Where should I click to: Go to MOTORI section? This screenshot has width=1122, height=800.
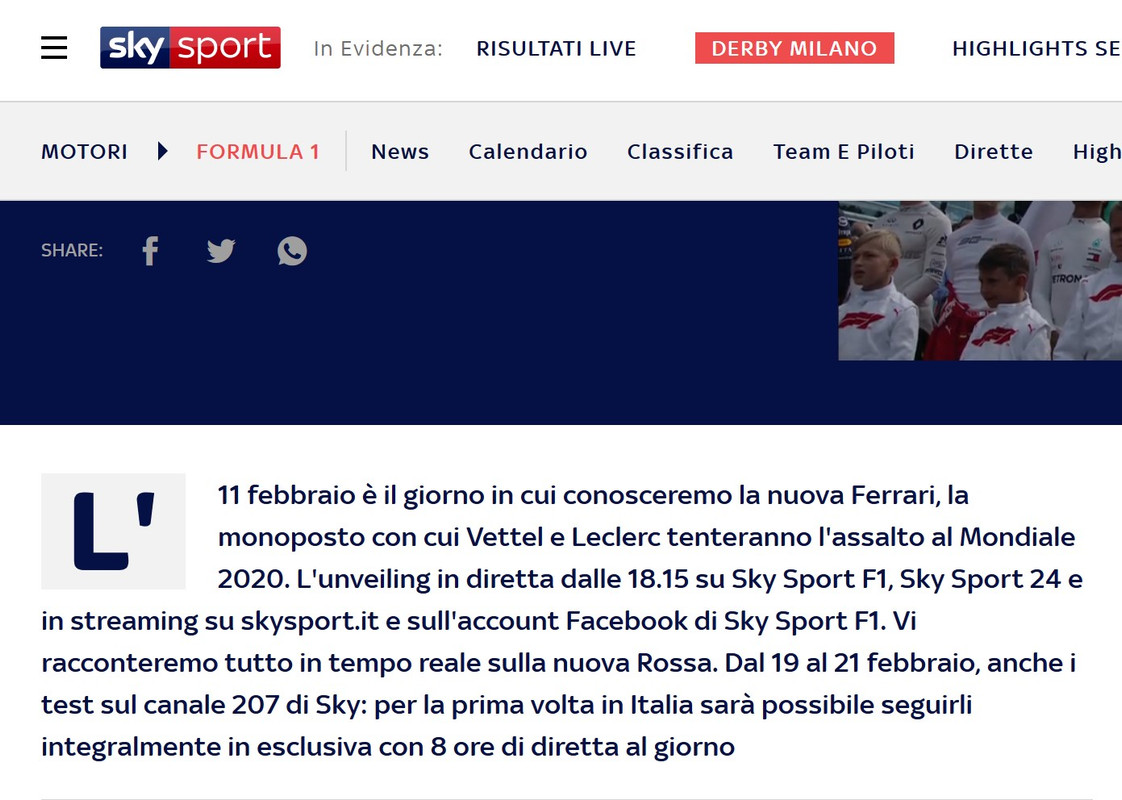pos(84,152)
